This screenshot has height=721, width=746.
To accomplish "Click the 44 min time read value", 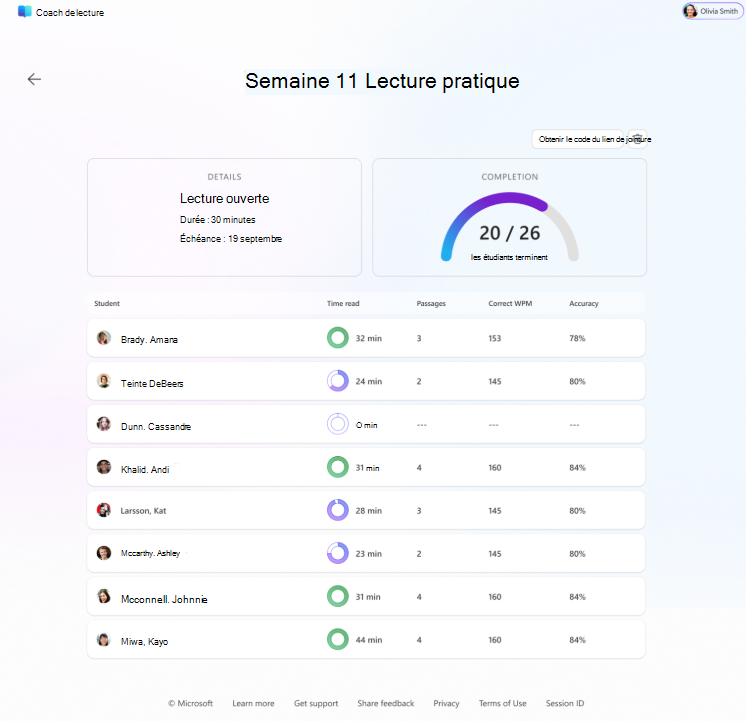I will pos(369,640).
